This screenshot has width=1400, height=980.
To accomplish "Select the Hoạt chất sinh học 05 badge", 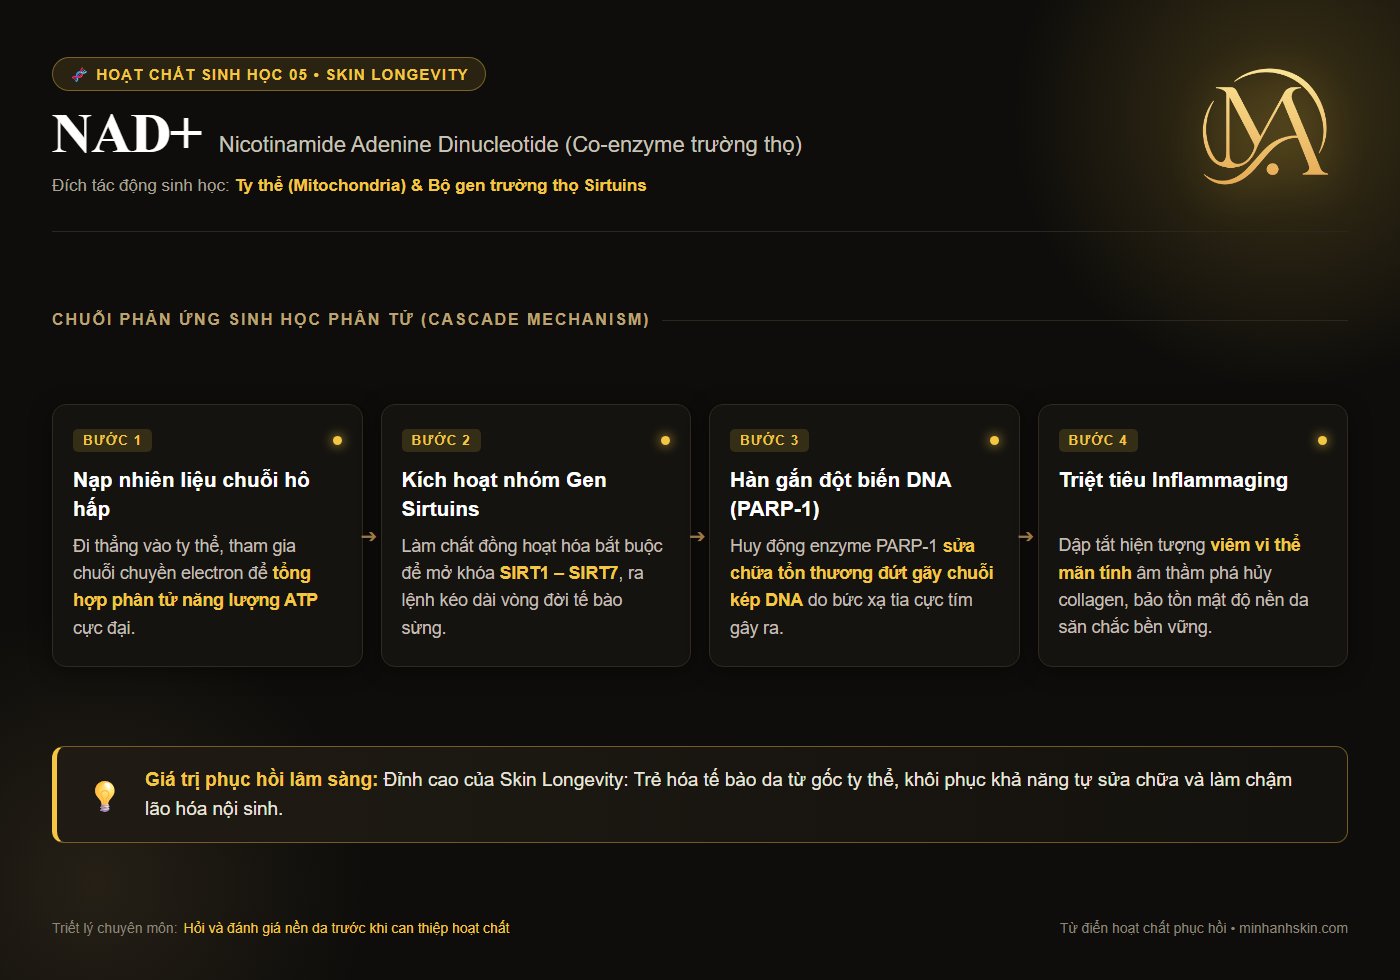I will [269, 74].
